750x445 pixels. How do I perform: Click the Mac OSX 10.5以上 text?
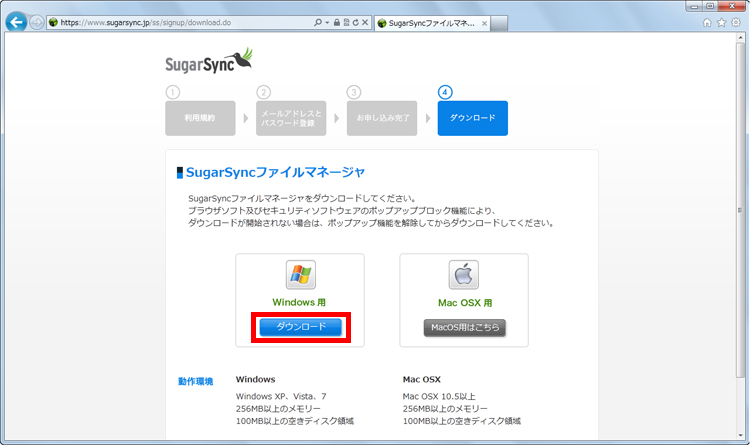[439, 396]
